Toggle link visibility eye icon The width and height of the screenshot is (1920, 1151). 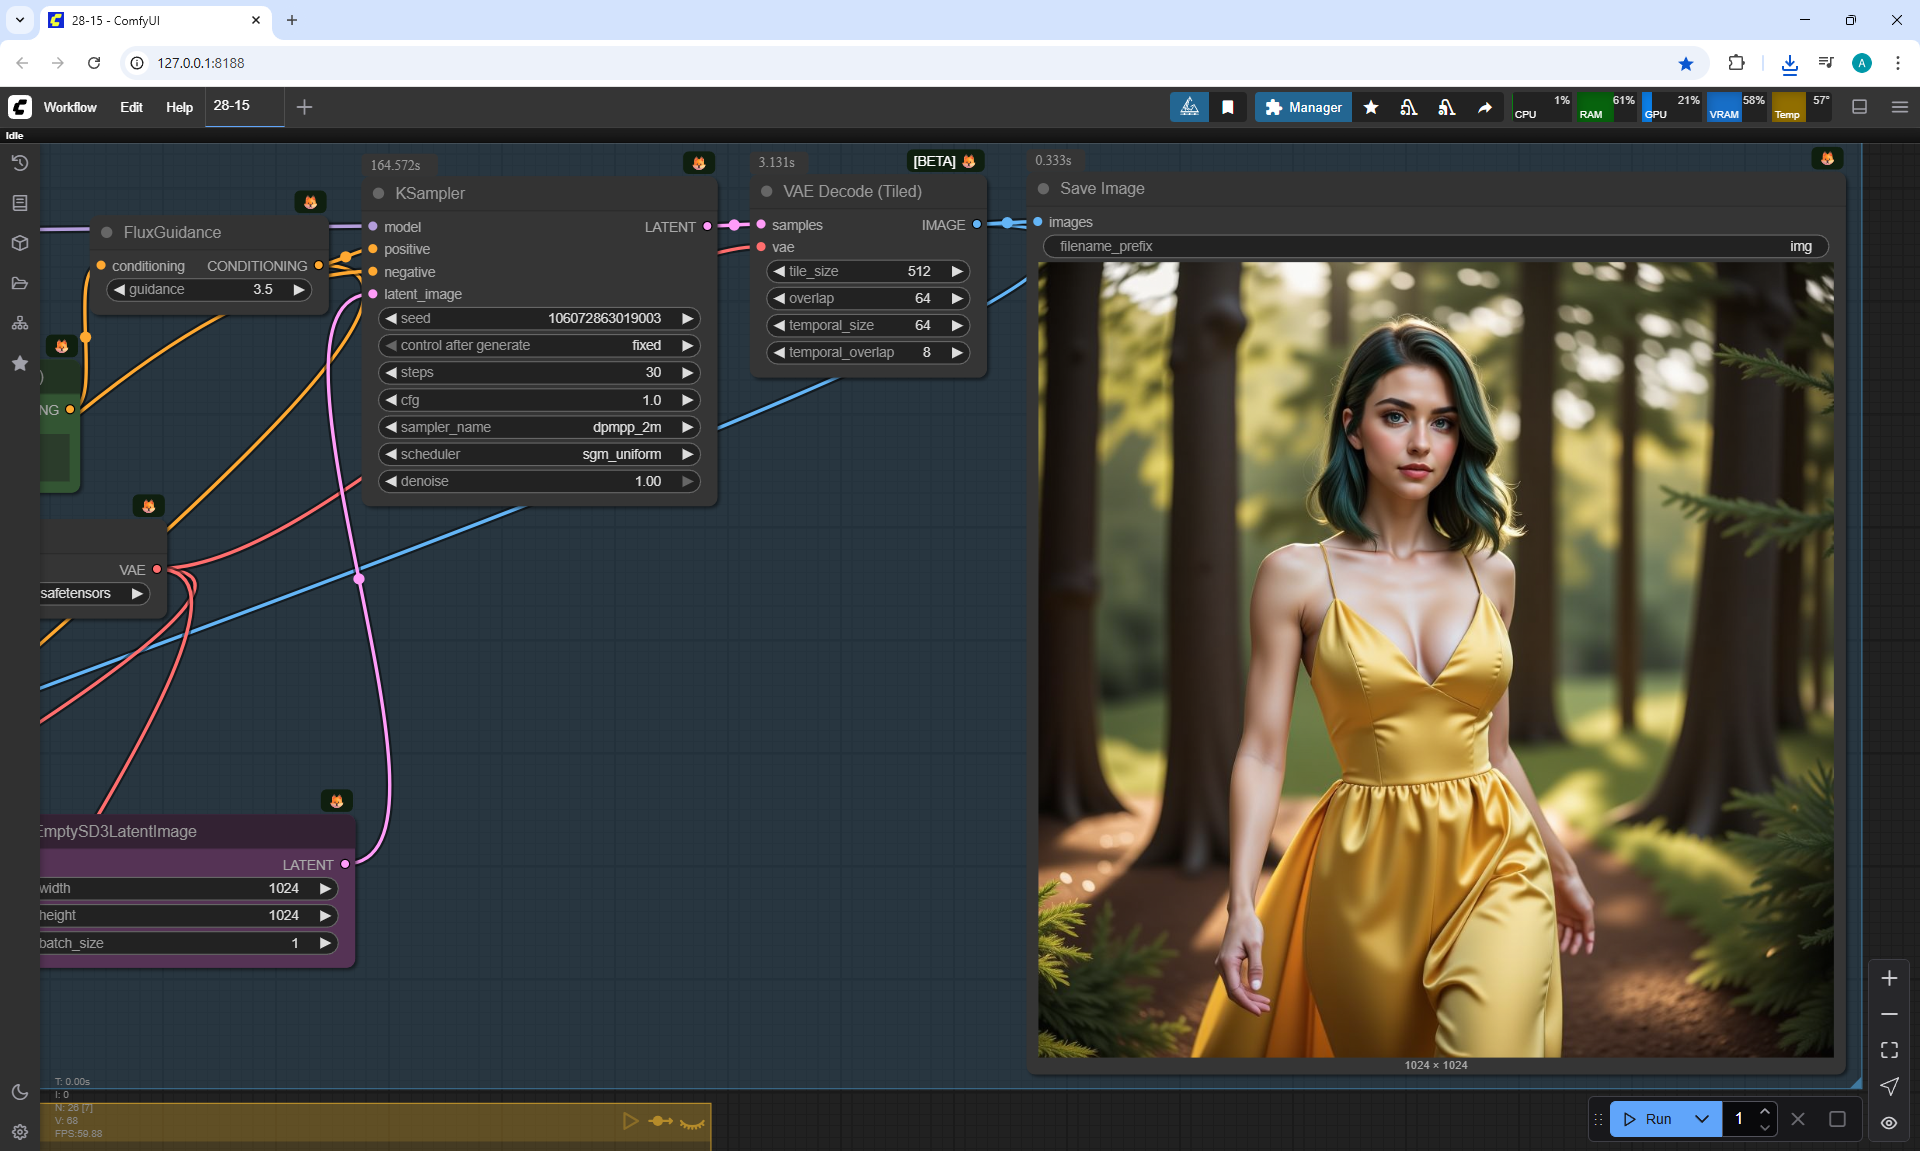click(1889, 1122)
